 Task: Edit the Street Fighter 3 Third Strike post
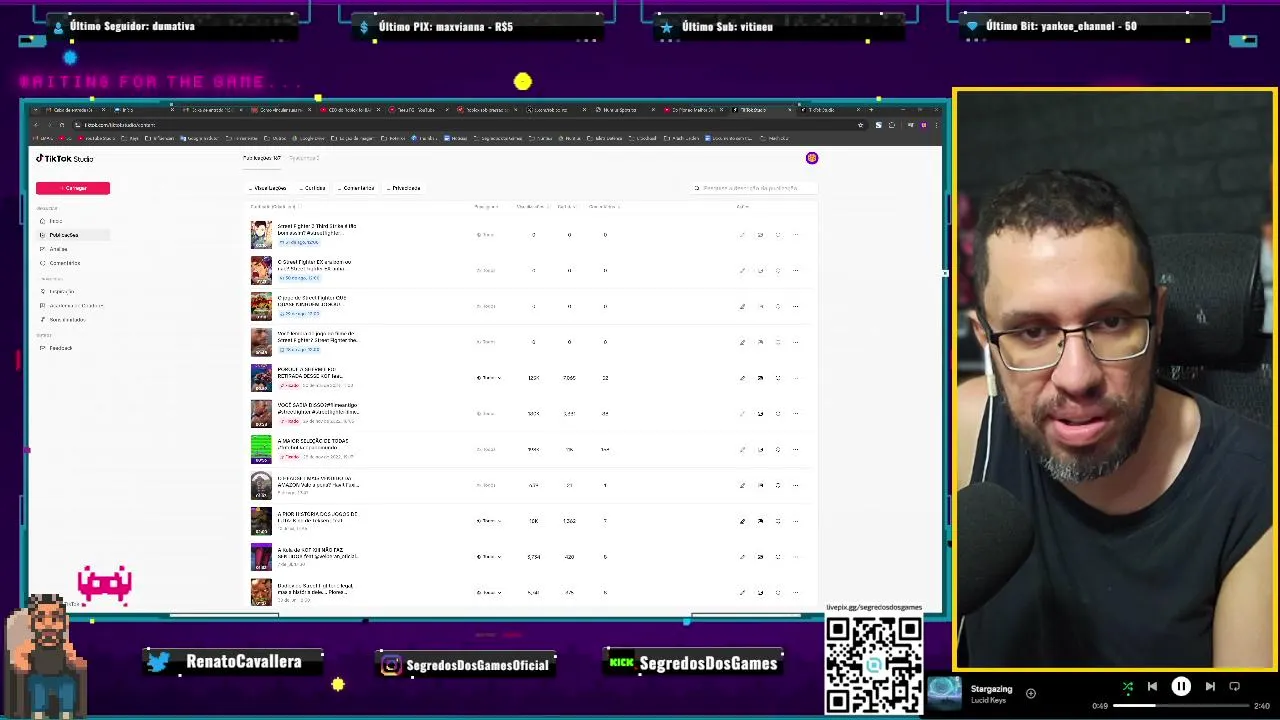click(x=742, y=235)
